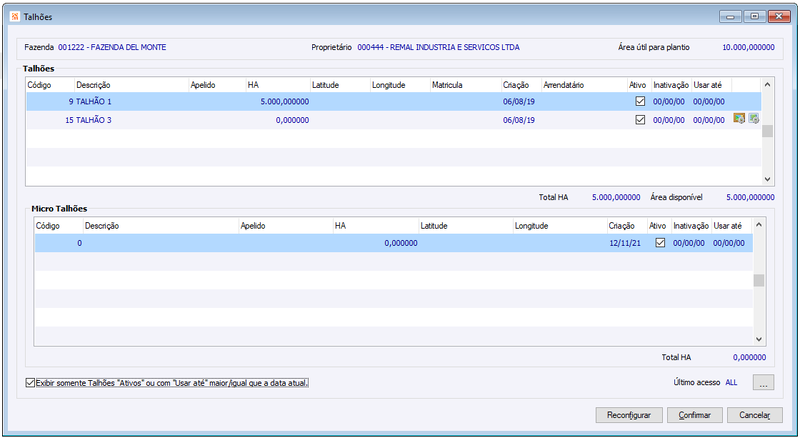Click 'Usar até' date in Micro Talhões row

pos(729,243)
